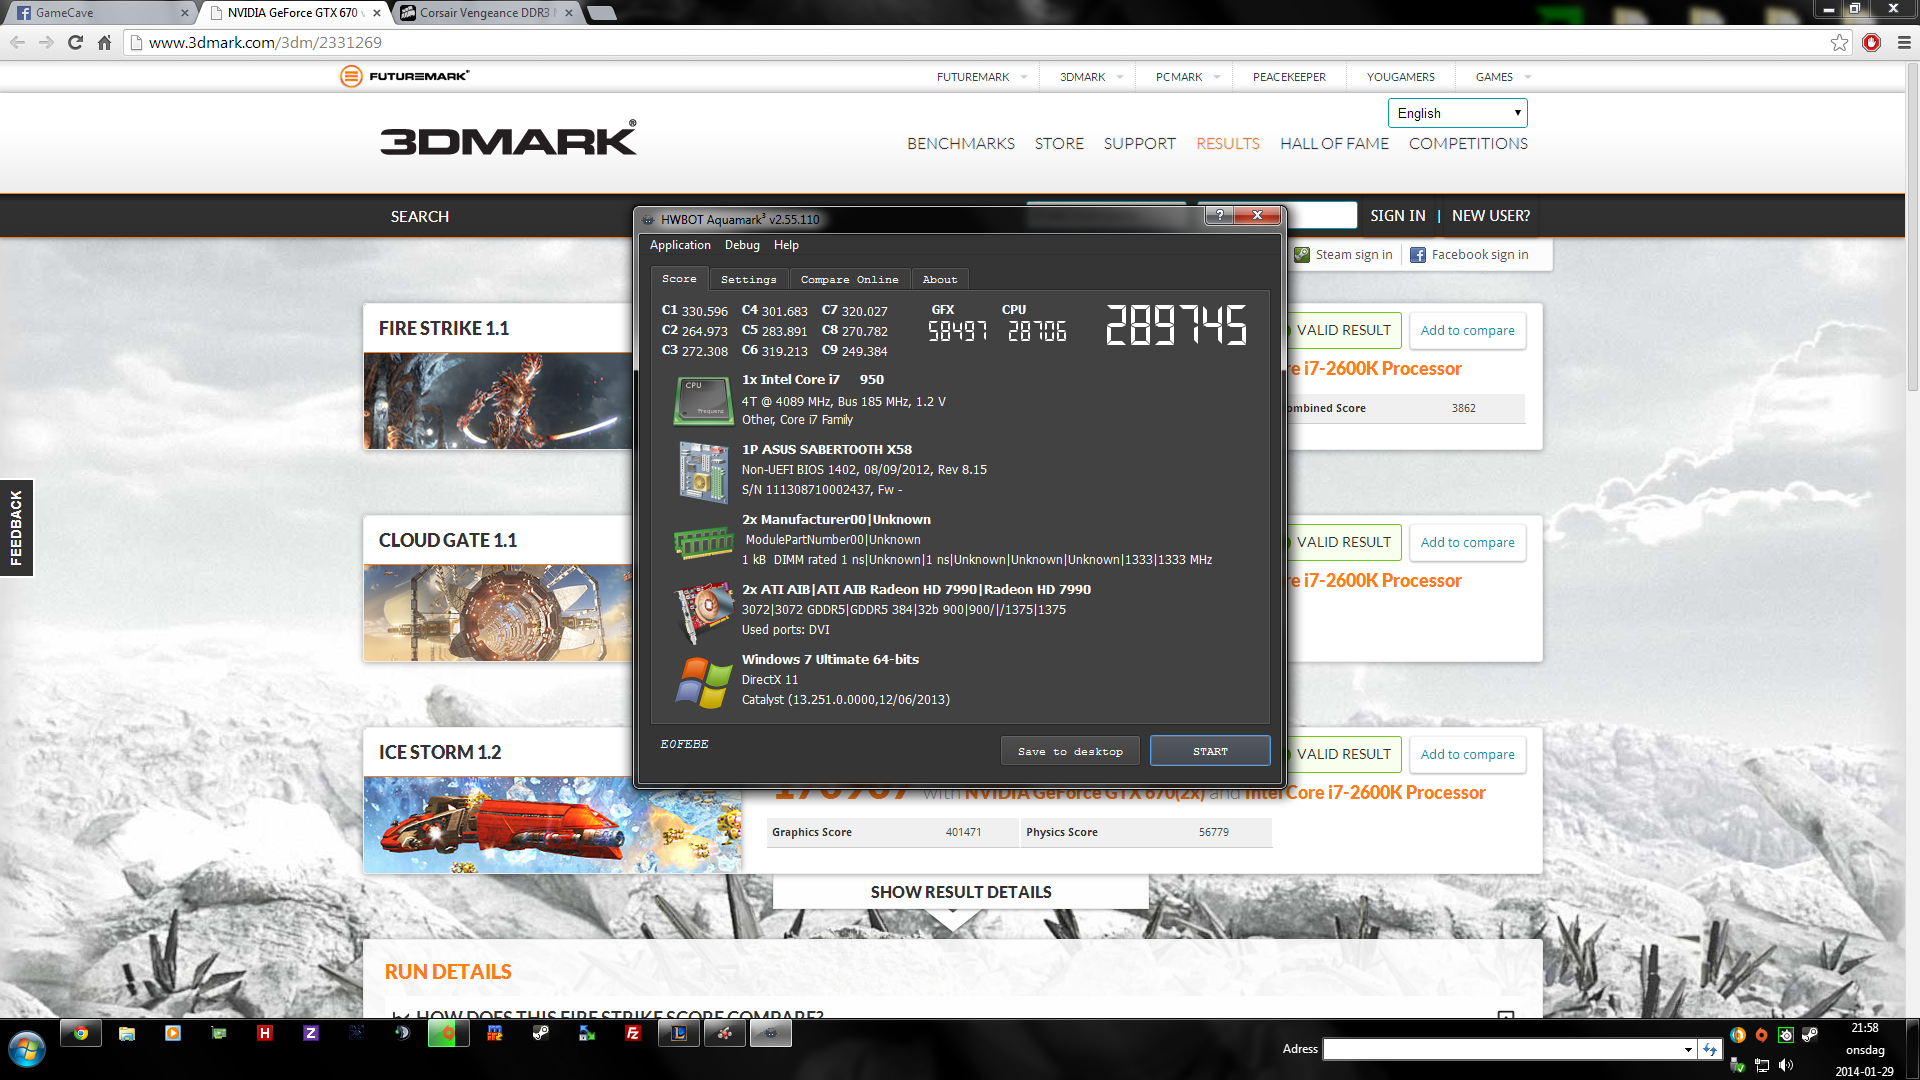Switch to the Settings tab in Aquamark
The width and height of the screenshot is (1920, 1080).
tap(749, 279)
